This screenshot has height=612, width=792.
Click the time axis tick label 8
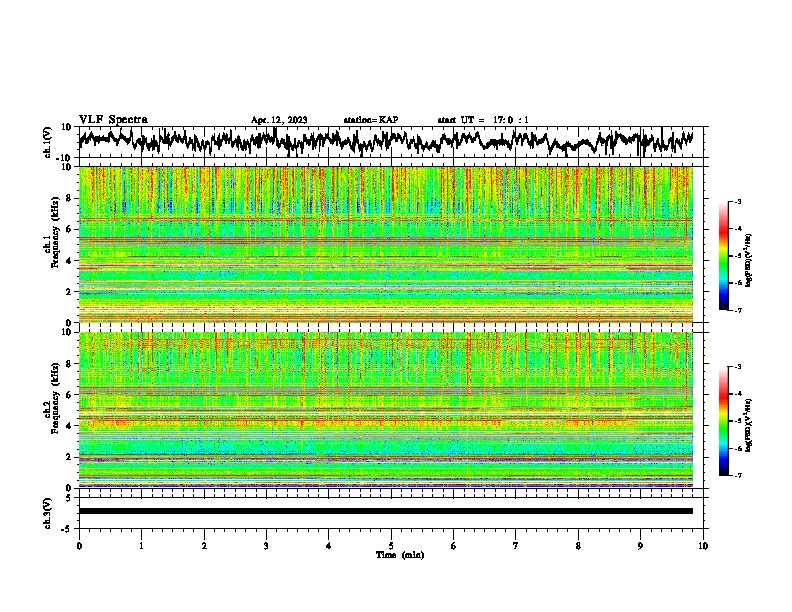pyautogui.click(x=578, y=546)
